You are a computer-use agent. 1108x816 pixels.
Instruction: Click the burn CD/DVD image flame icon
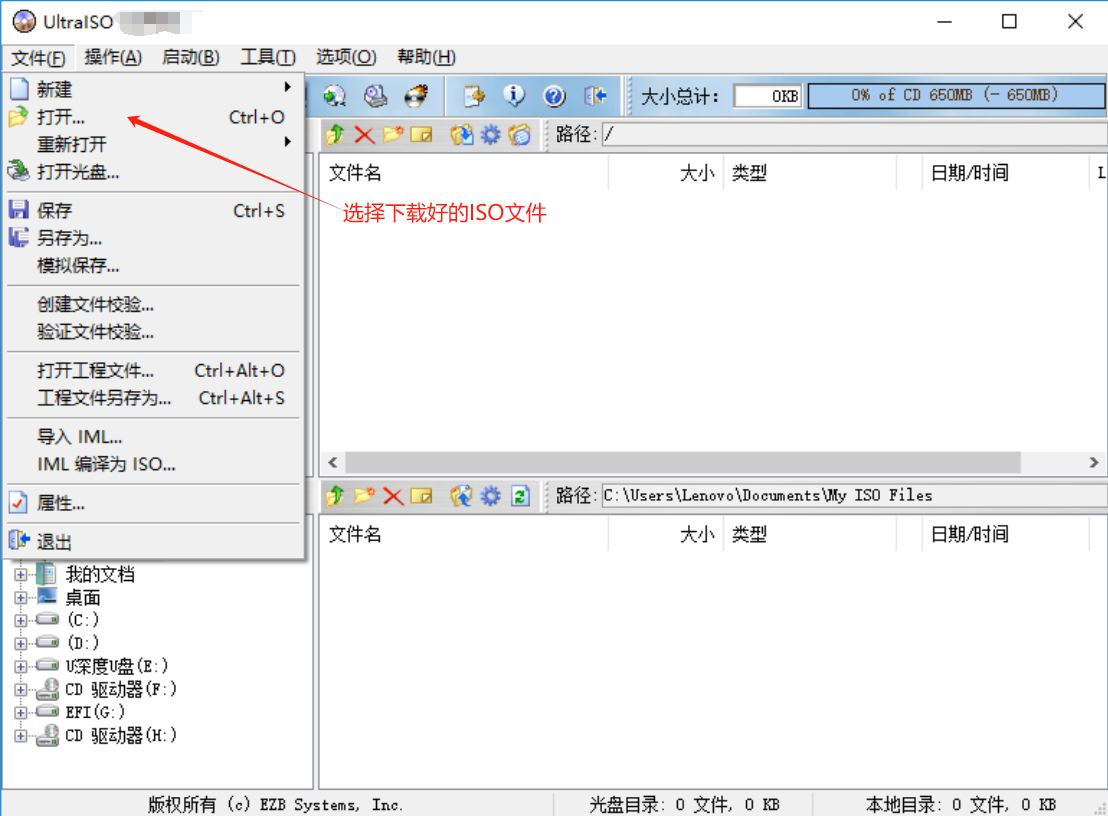point(416,96)
